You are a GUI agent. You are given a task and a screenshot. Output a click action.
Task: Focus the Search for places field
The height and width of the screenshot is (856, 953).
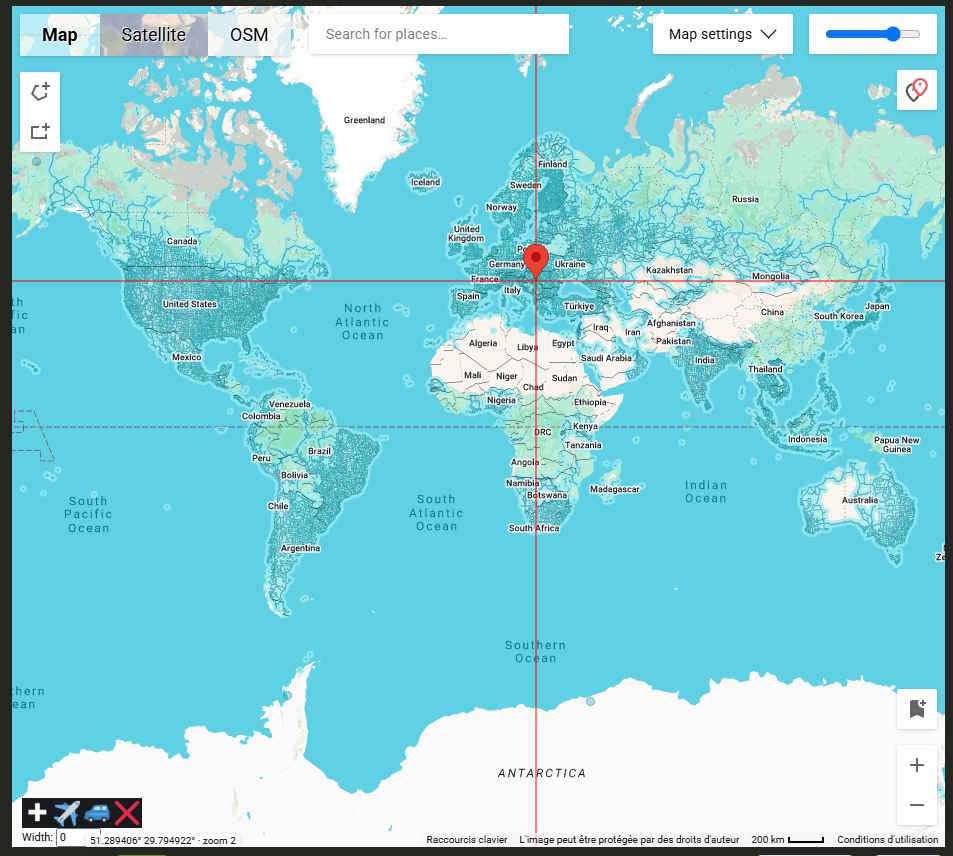click(x=438, y=34)
